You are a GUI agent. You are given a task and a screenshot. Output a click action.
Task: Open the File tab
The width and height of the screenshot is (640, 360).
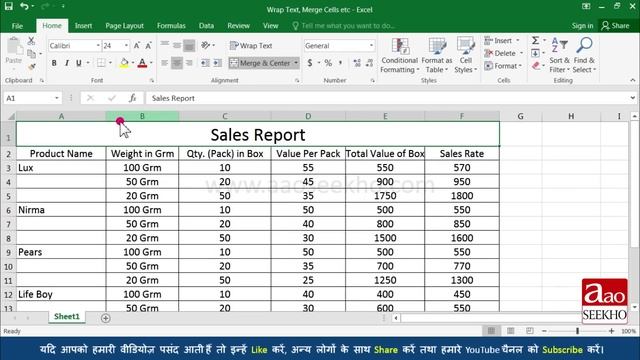tap(17, 26)
